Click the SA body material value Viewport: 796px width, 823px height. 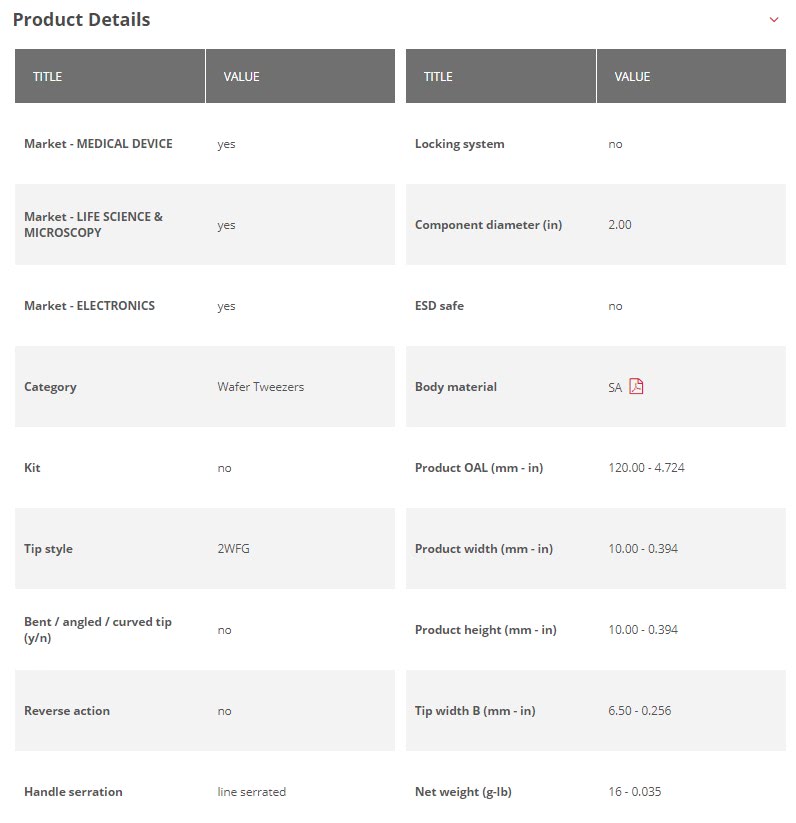615,388
